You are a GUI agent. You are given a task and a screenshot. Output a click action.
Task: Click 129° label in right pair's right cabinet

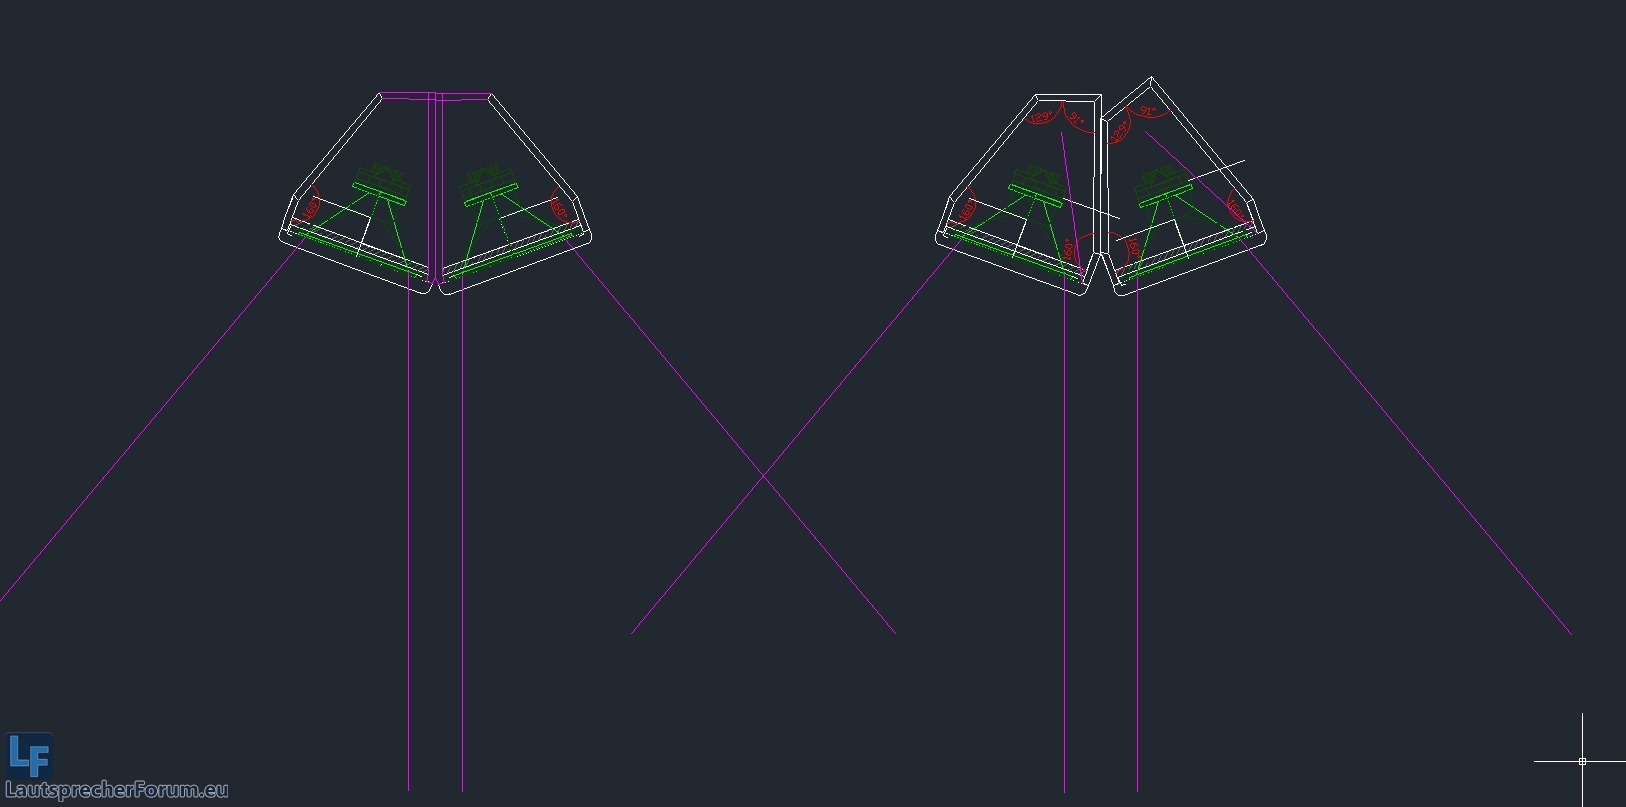(x=1120, y=129)
